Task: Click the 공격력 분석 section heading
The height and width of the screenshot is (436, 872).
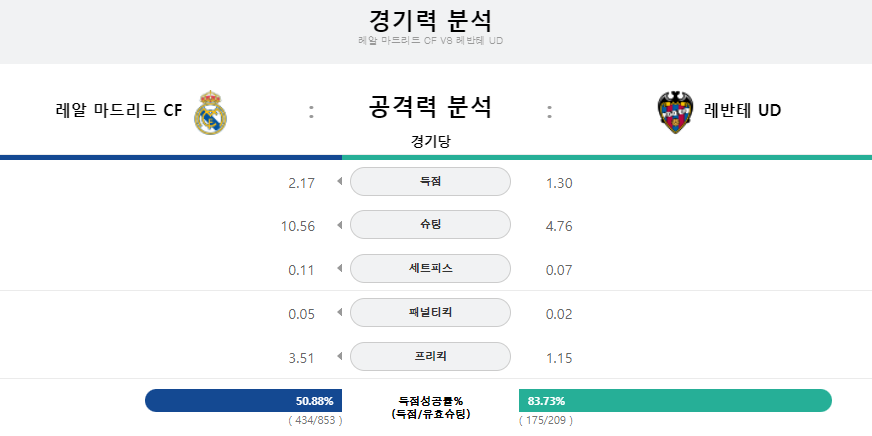Action: [x=430, y=107]
